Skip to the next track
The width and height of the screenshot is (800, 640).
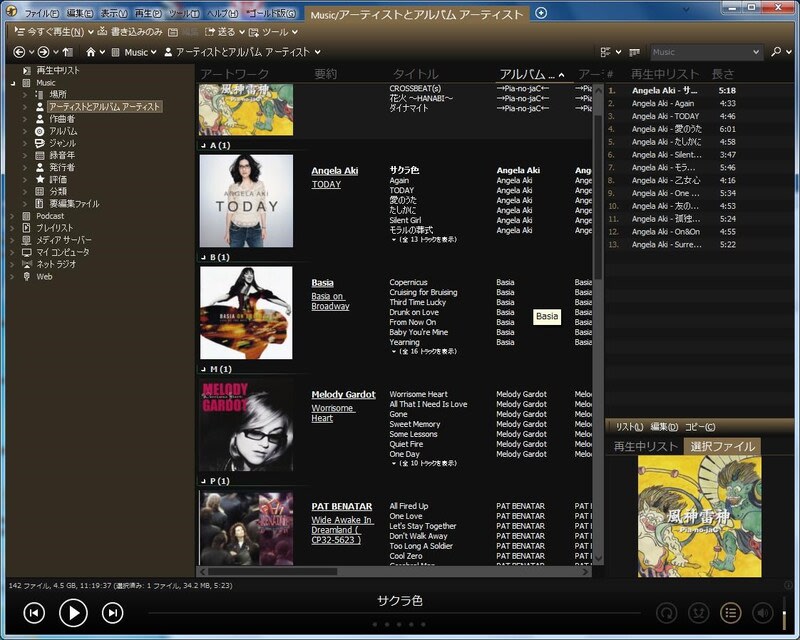pos(113,613)
